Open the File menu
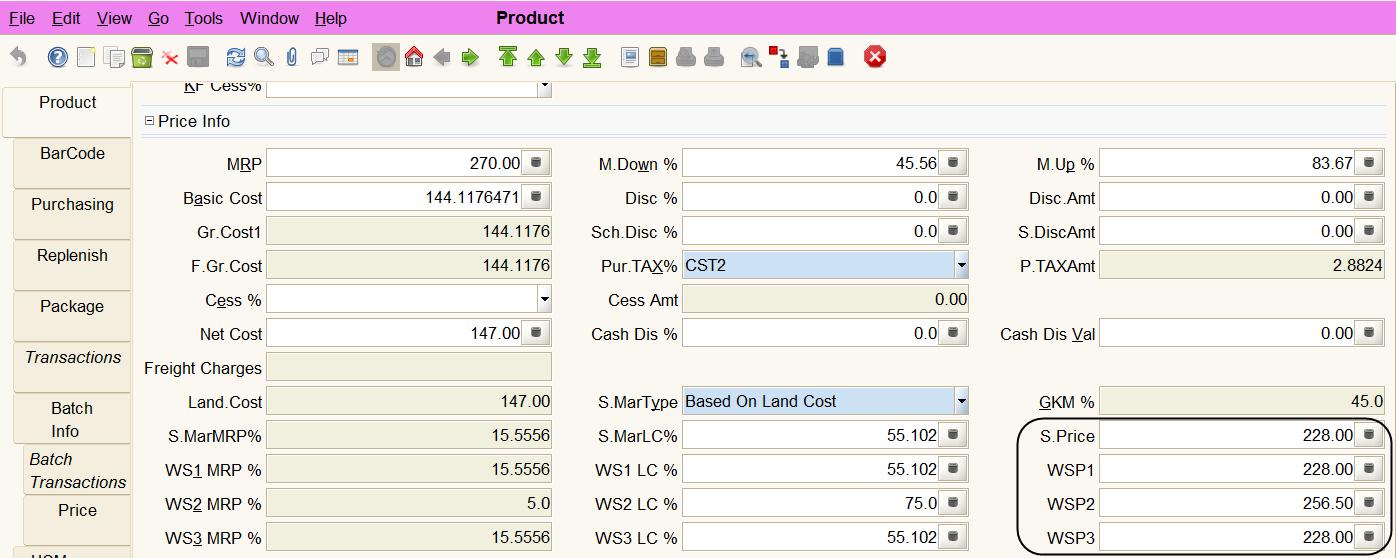Screen dimensions: 1396x558 tap(22, 18)
